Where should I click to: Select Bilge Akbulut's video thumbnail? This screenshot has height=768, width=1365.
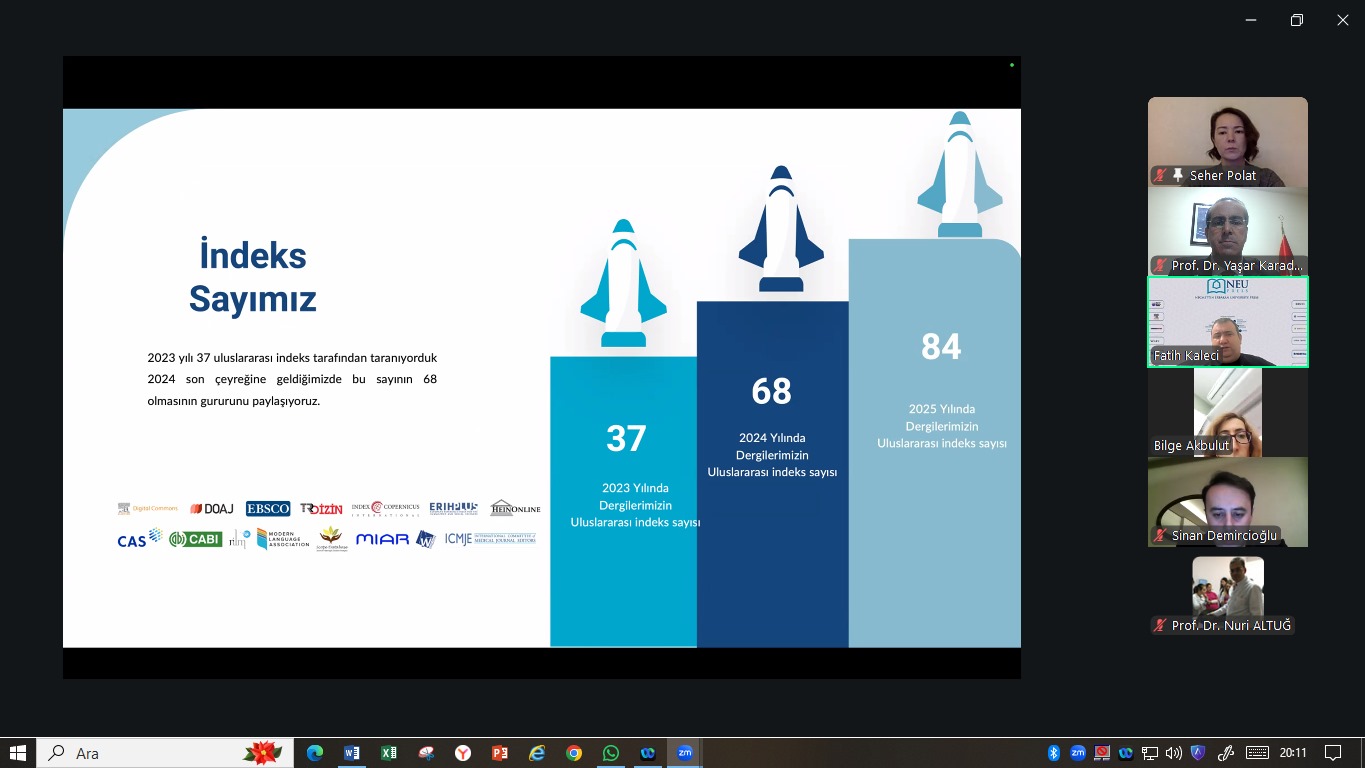point(1227,410)
